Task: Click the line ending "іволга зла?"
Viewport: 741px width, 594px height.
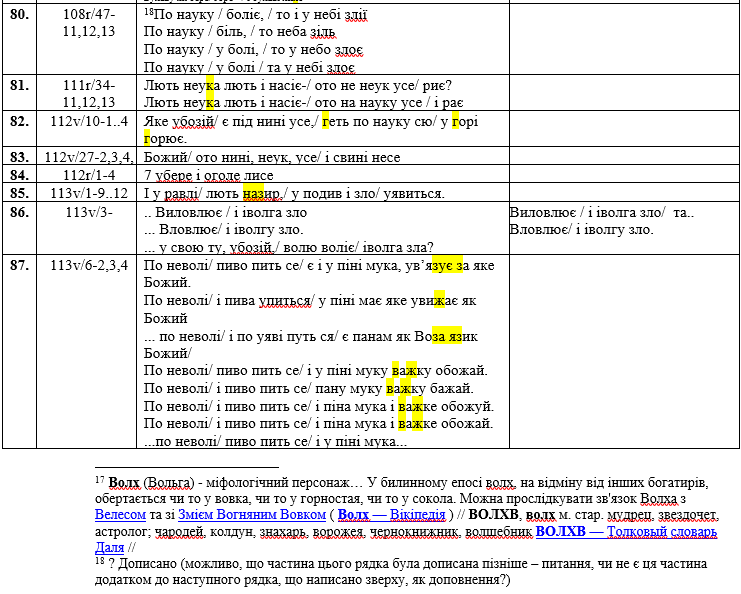Action: pos(288,248)
